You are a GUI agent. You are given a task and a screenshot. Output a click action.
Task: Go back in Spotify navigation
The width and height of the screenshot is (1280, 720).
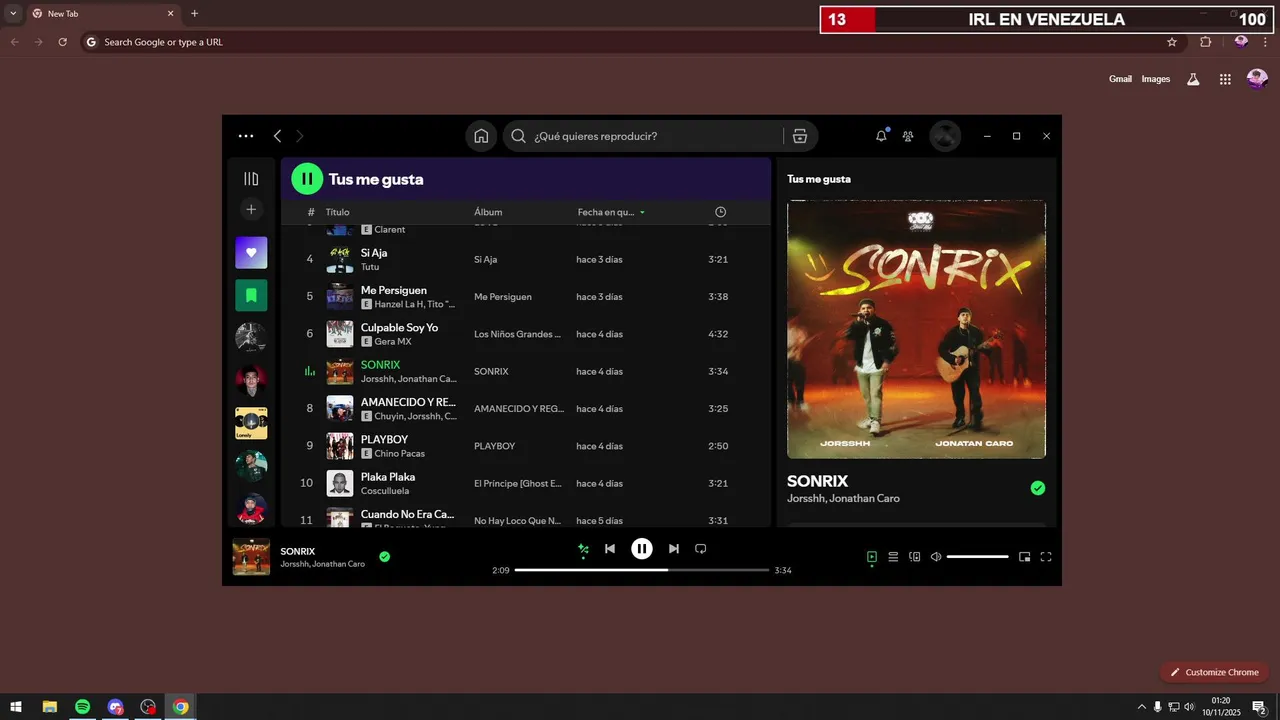(278, 136)
